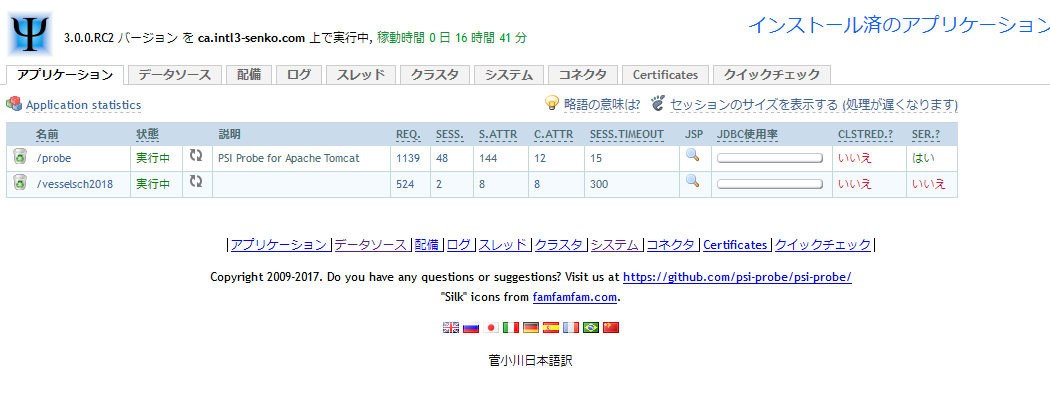The height and width of the screenshot is (405, 1050).
Task: Toggle the 実行中 status of /probe
Action: [x=153, y=158]
